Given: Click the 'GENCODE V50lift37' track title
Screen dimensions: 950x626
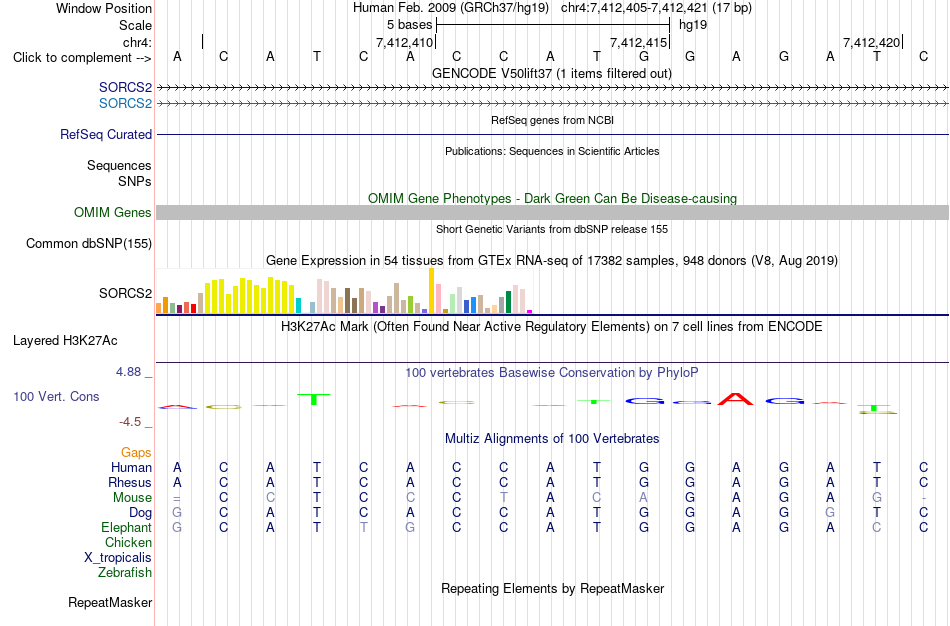Looking at the screenshot, I should tap(552, 74).
